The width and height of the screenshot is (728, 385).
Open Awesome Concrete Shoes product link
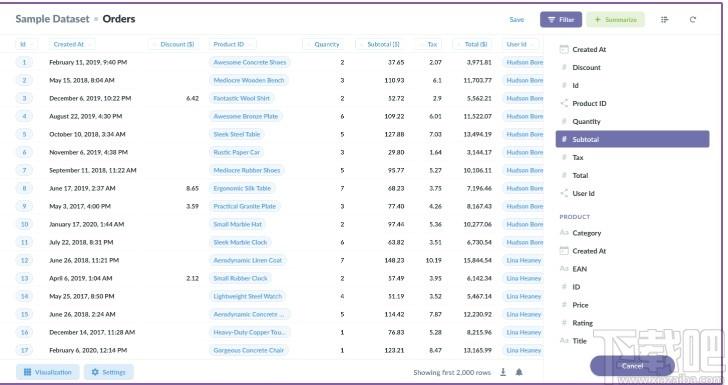[250, 62]
